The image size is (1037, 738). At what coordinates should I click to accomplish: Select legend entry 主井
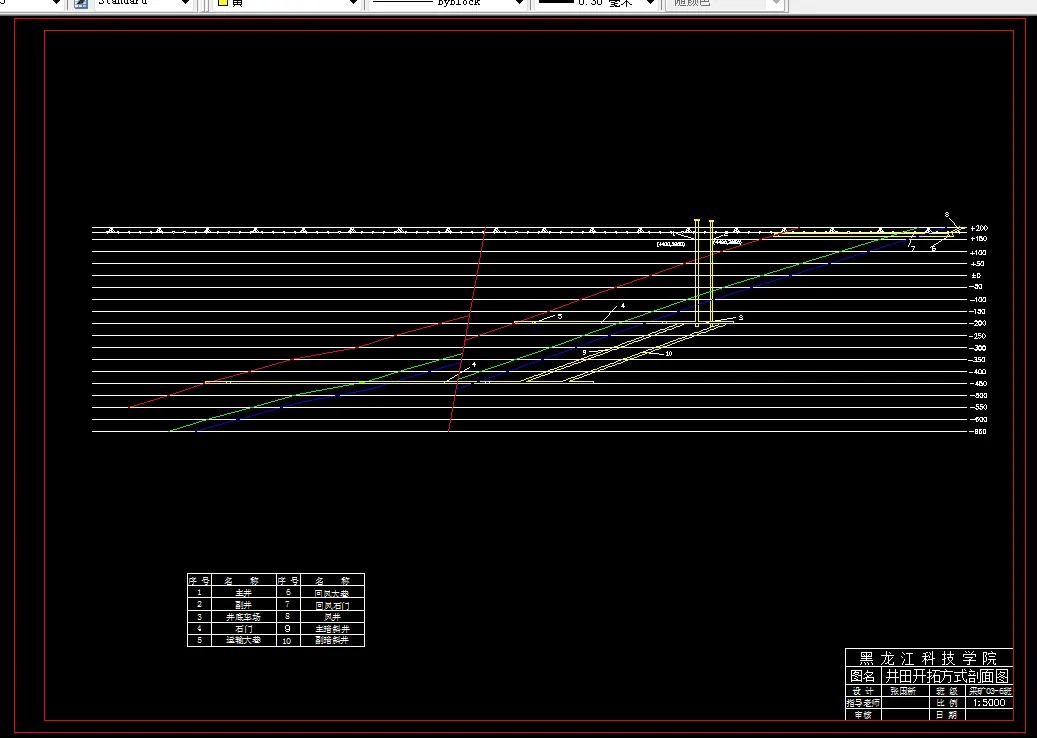pyautogui.click(x=243, y=593)
